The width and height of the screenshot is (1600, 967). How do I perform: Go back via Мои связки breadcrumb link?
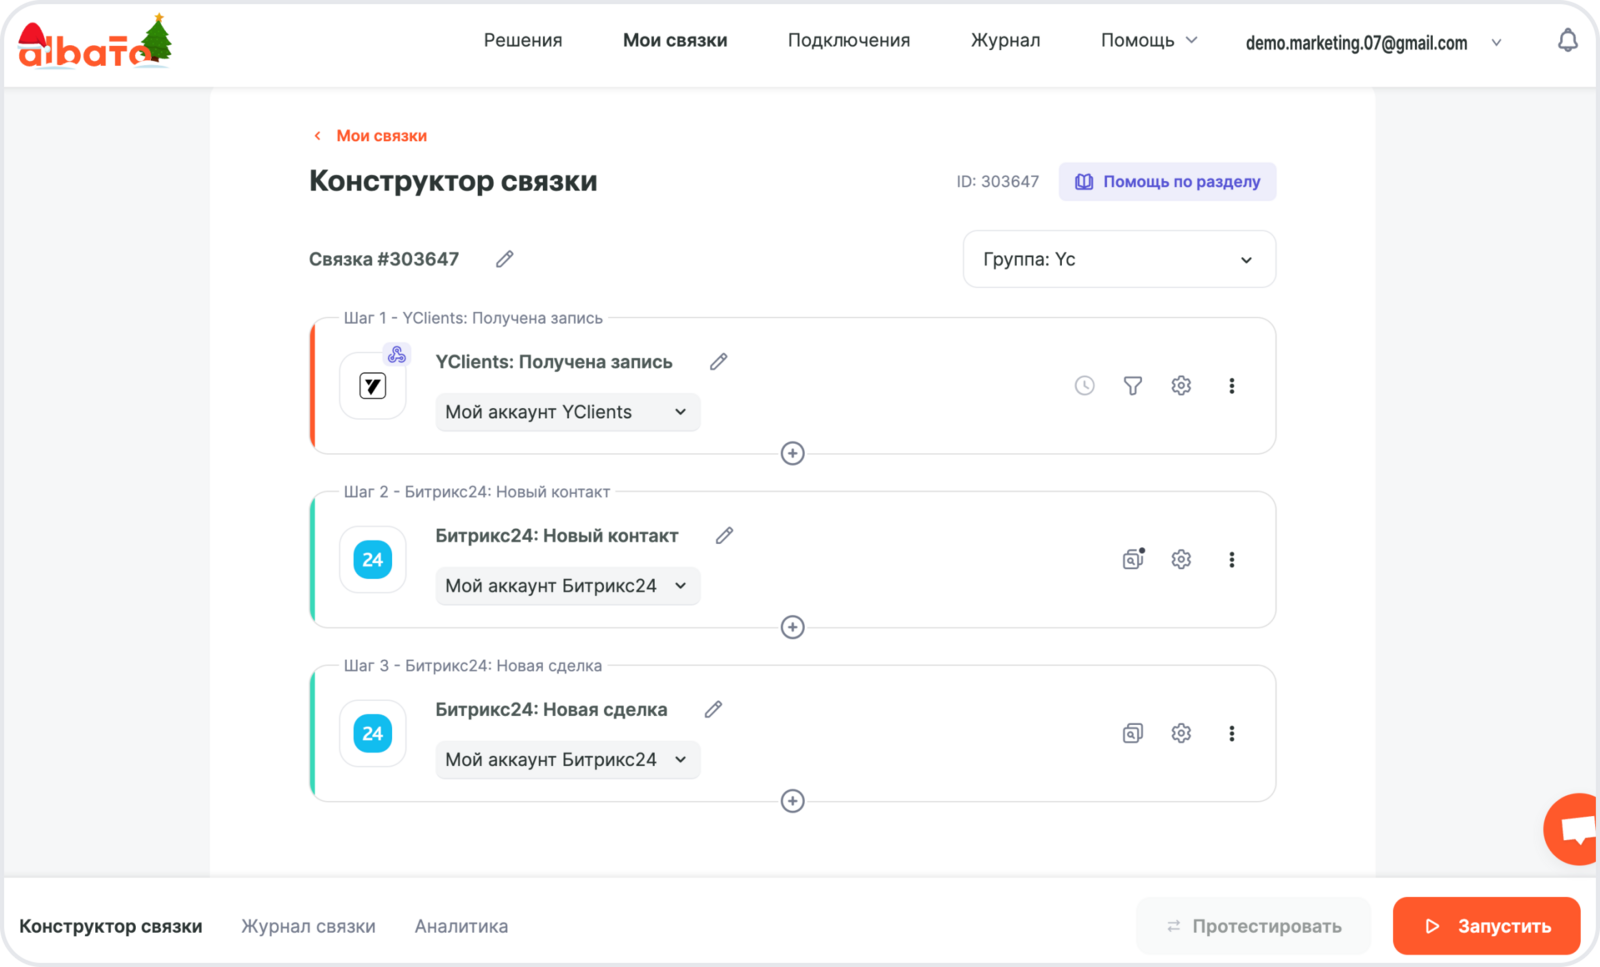click(x=380, y=136)
